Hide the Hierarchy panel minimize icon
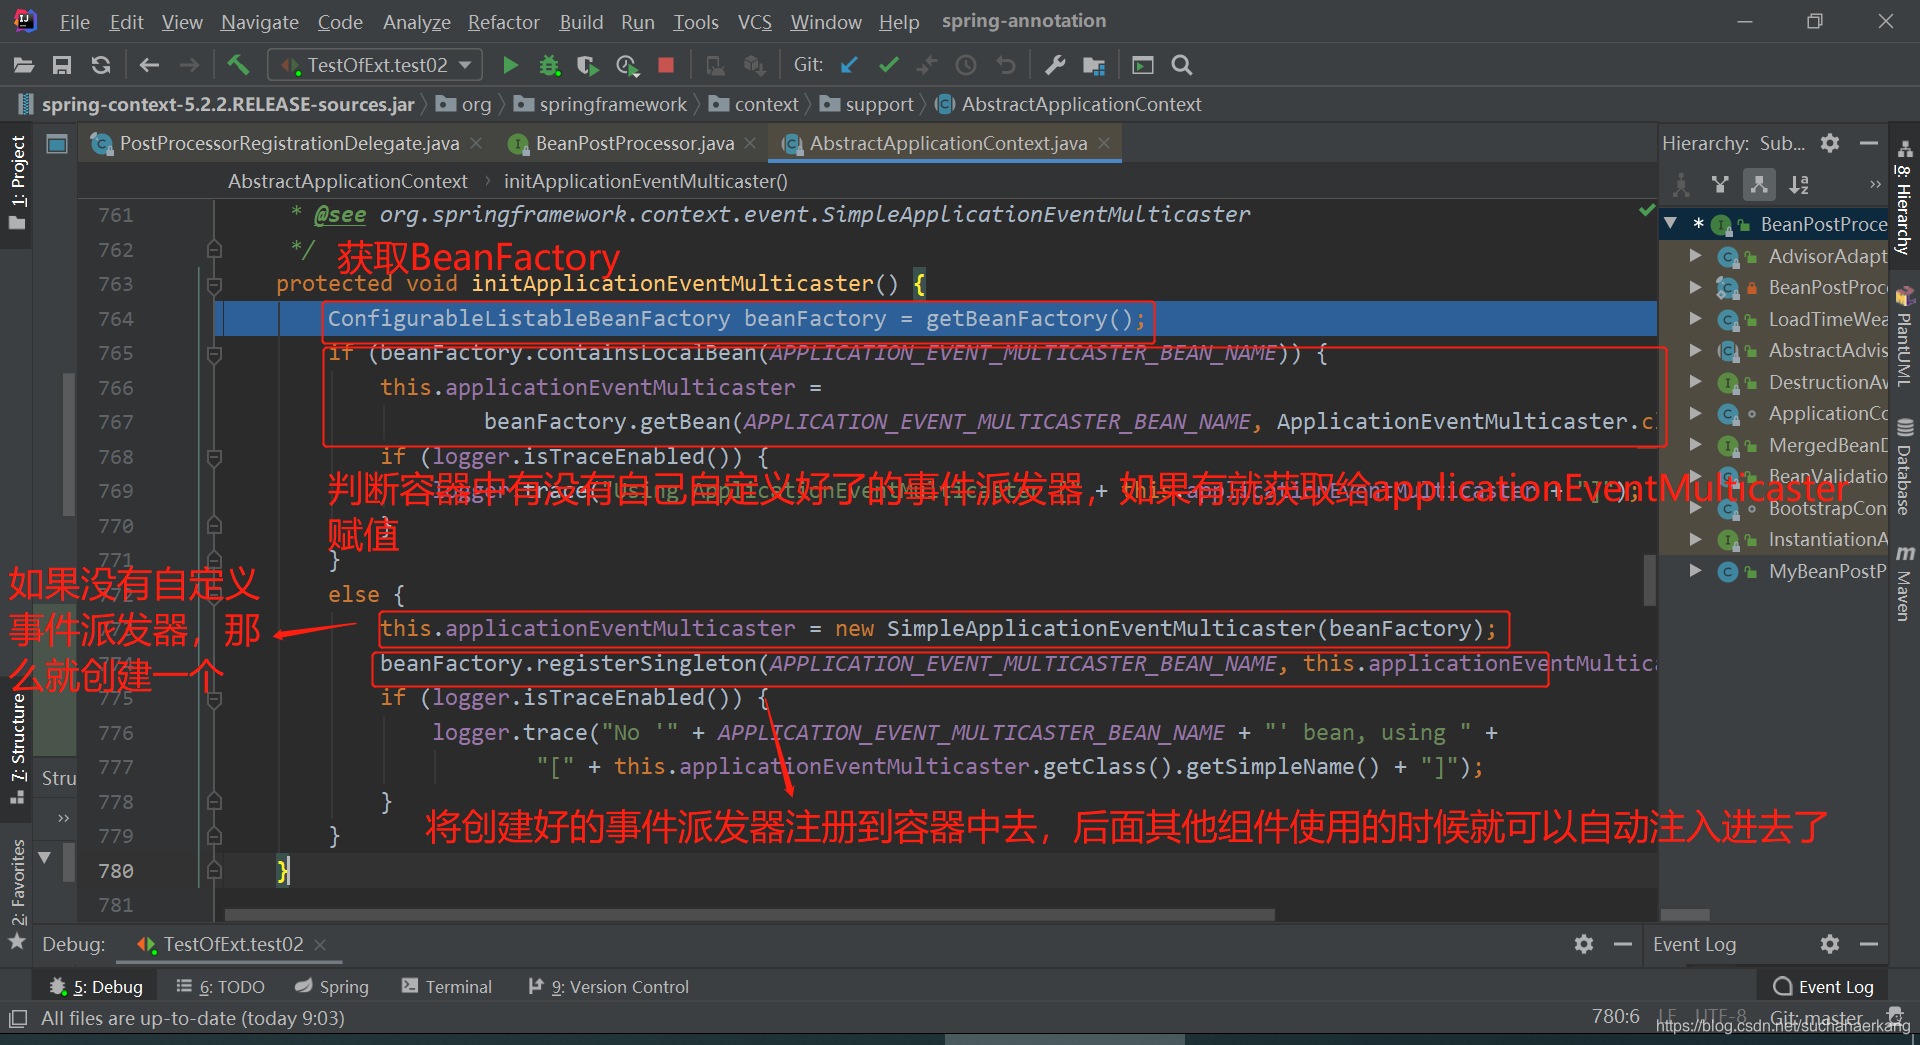1920x1045 pixels. [1869, 143]
